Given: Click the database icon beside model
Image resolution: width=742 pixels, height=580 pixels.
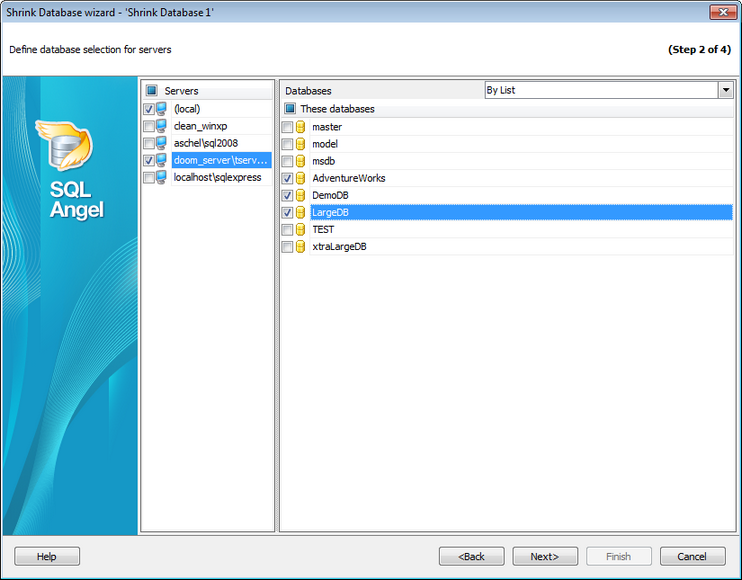Looking at the screenshot, I should pos(300,144).
